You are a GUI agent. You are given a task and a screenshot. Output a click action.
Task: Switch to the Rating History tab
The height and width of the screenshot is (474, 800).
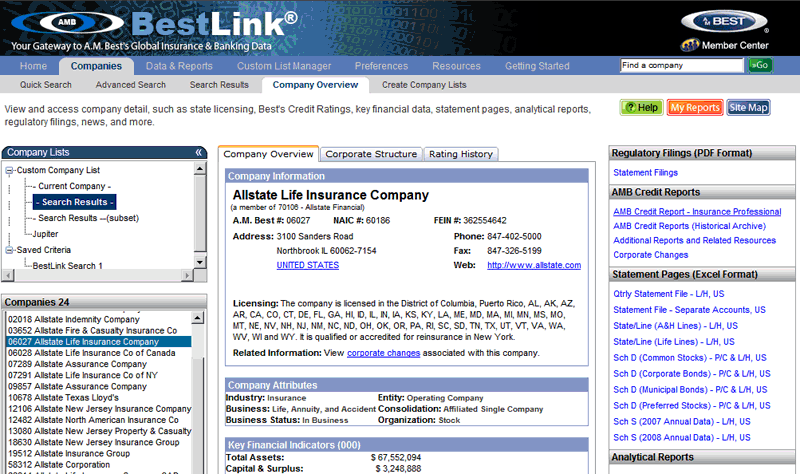pyautogui.click(x=460, y=154)
